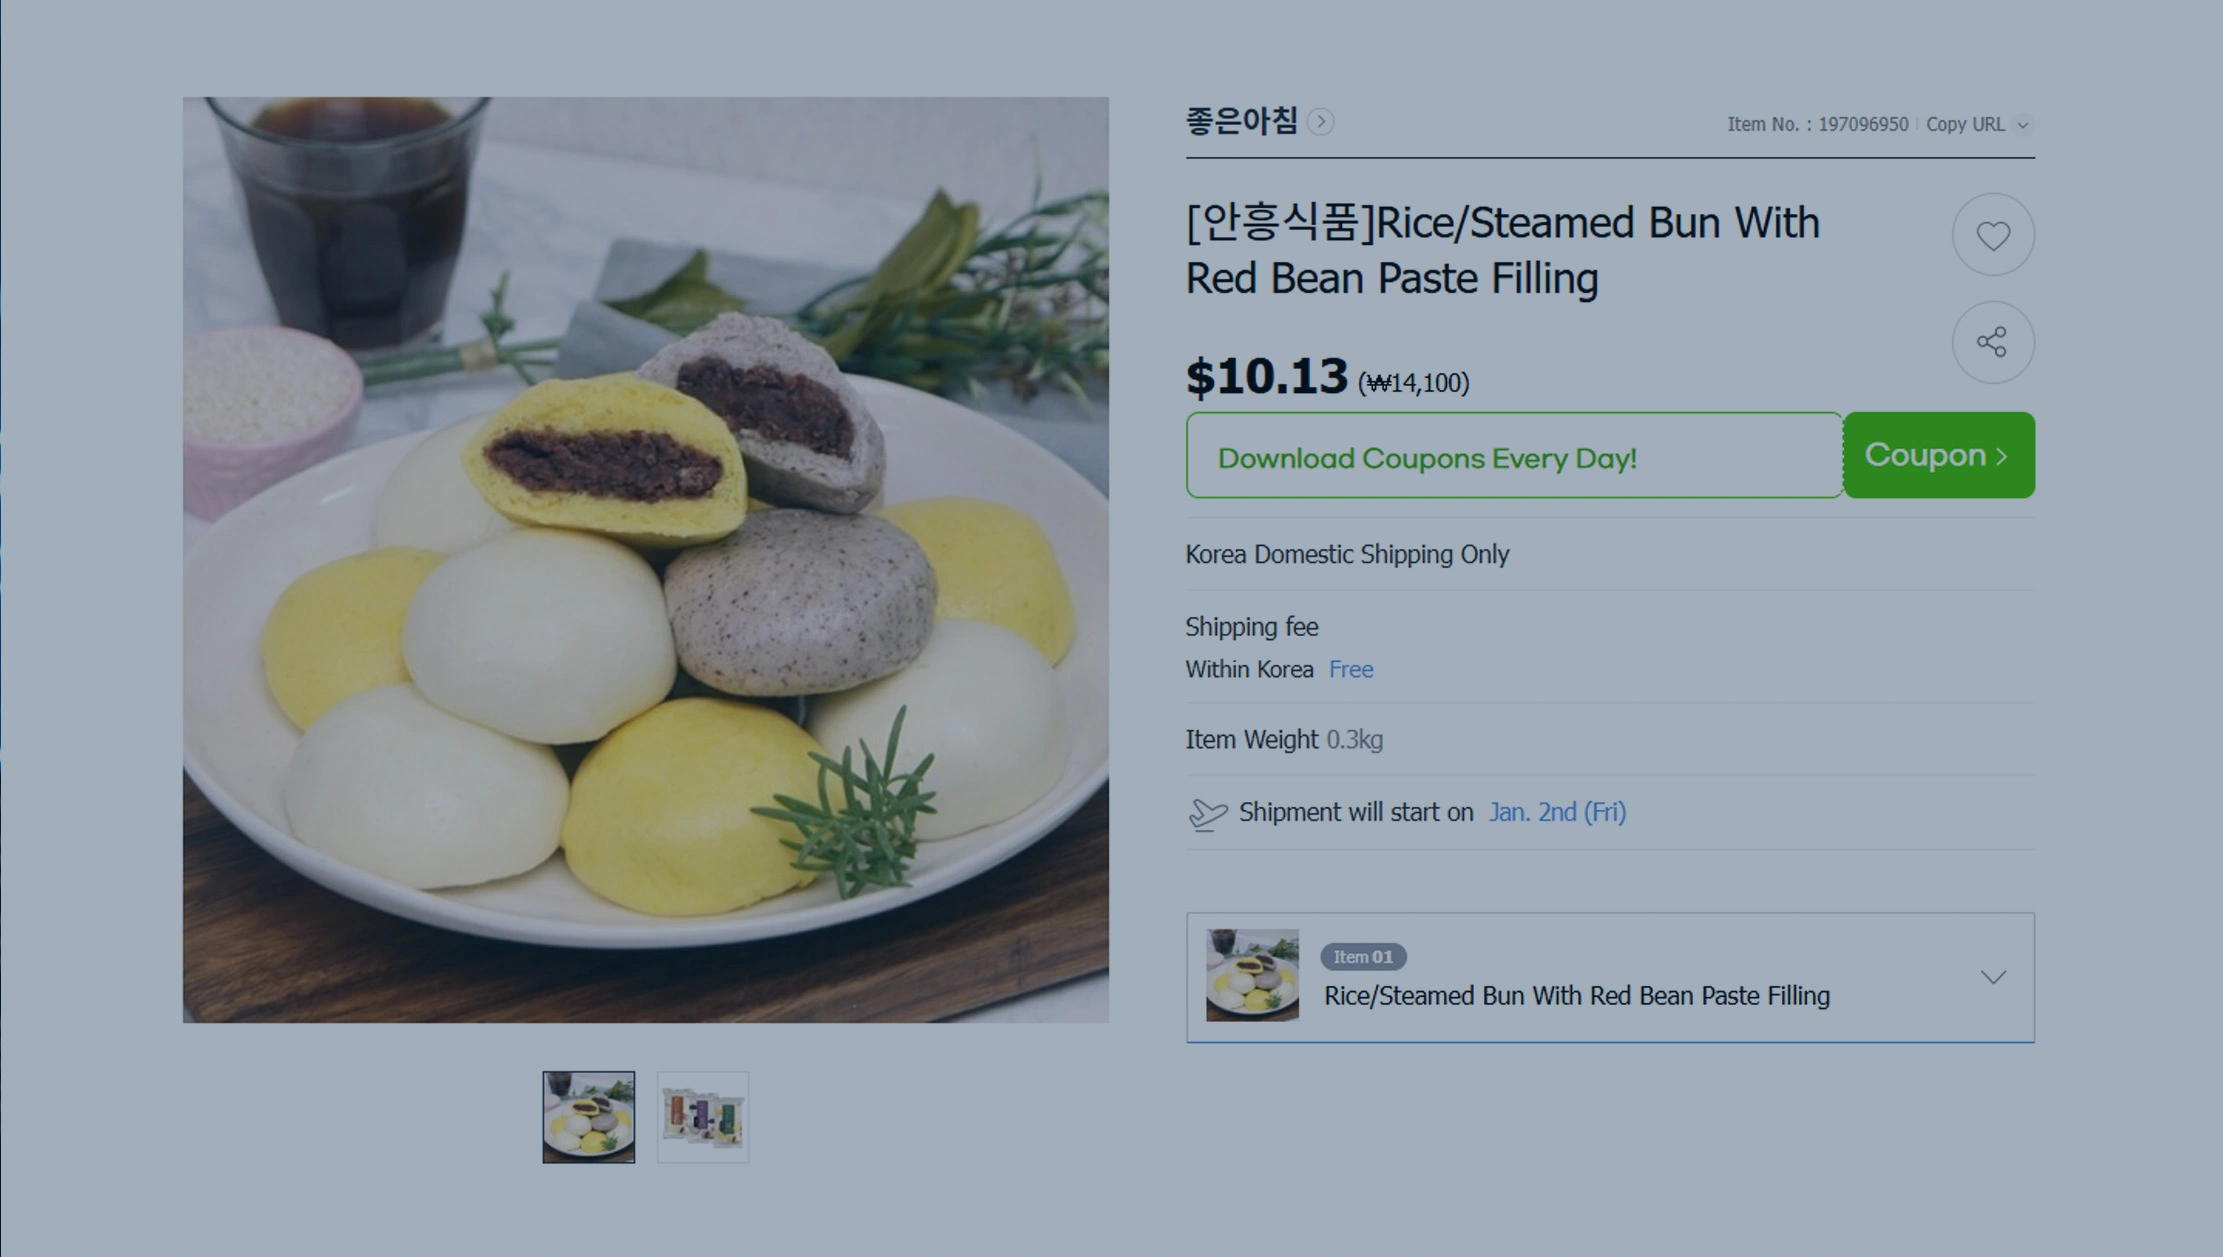Open seller shop arrow next to 좋은아침
The height and width of the screenshot is (1257, 2223).
pos(1320,122)
